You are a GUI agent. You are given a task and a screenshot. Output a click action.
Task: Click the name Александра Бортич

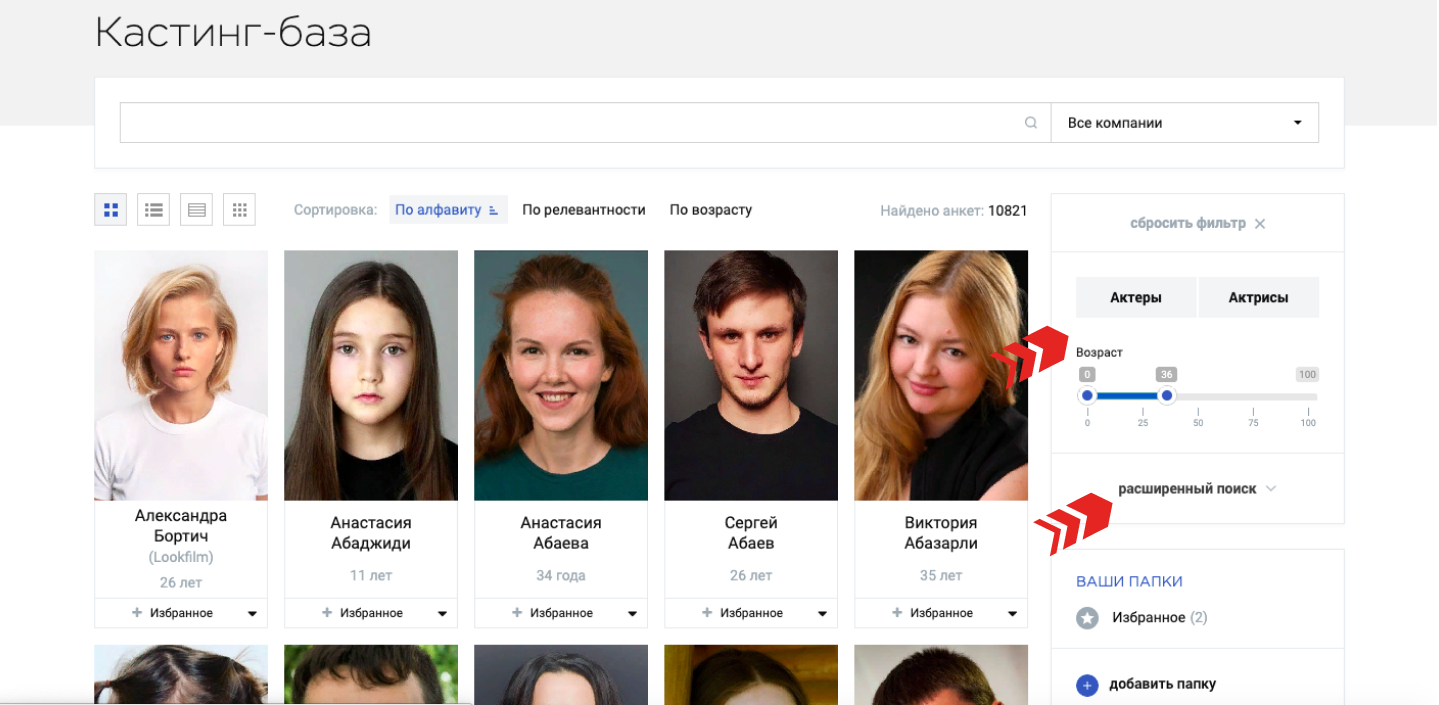(181, 526)
